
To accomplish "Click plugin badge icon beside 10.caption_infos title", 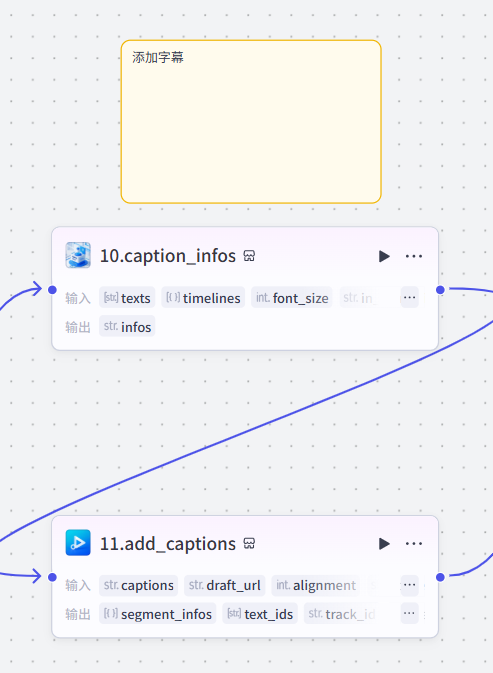I will point(249,256).
